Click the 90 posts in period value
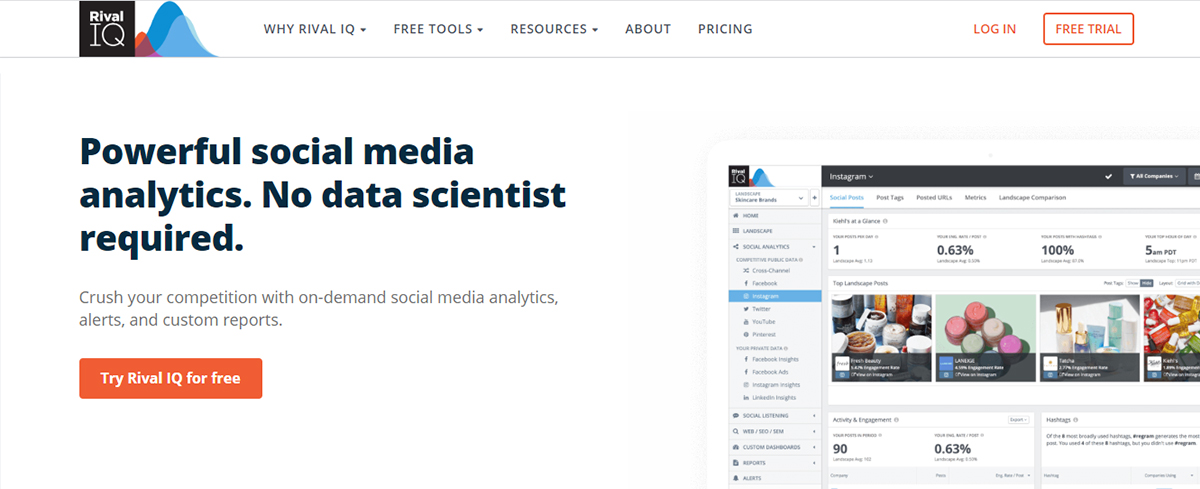1200x489 pixels. click(x=841, y=448)
